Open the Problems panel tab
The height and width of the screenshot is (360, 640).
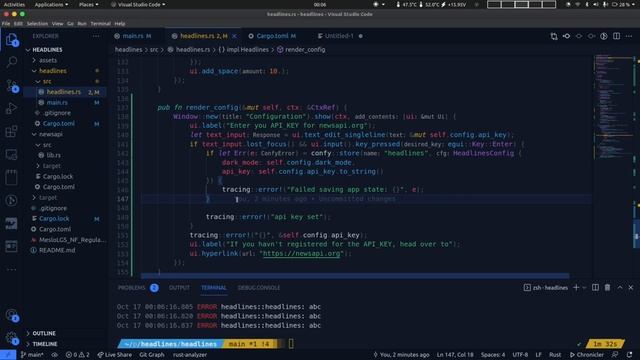tap(131, 288)
